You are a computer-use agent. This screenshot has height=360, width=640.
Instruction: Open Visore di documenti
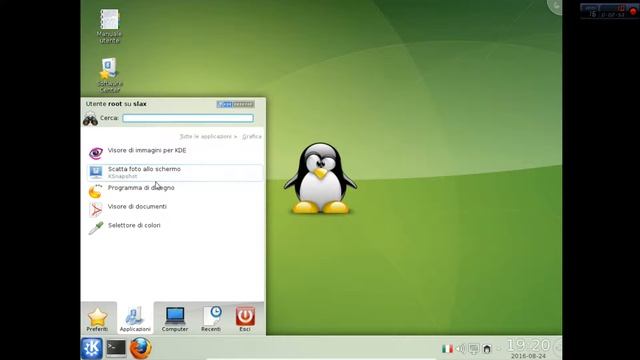click(175, 210)
